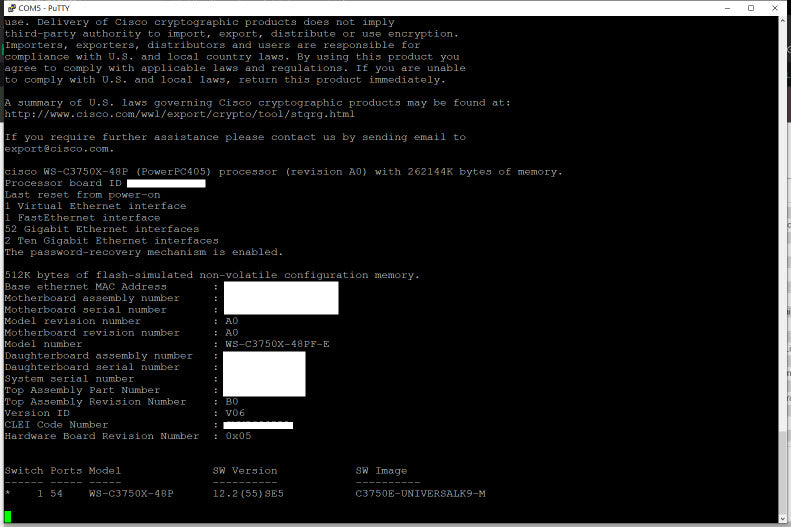
Task: Click 'Motherboard revision number' label
Action: [x=92, y=333]
